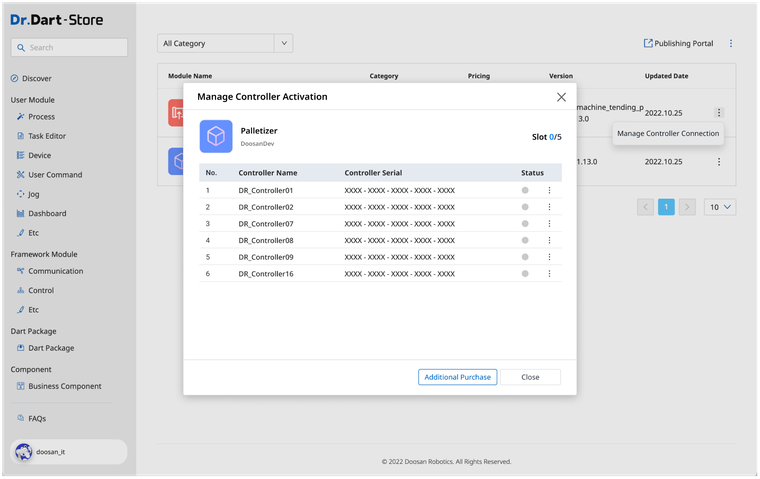The width and height of the screenshot is (760, 479).
Task: Open Task Editor in User Module
Action: [48, 136]
